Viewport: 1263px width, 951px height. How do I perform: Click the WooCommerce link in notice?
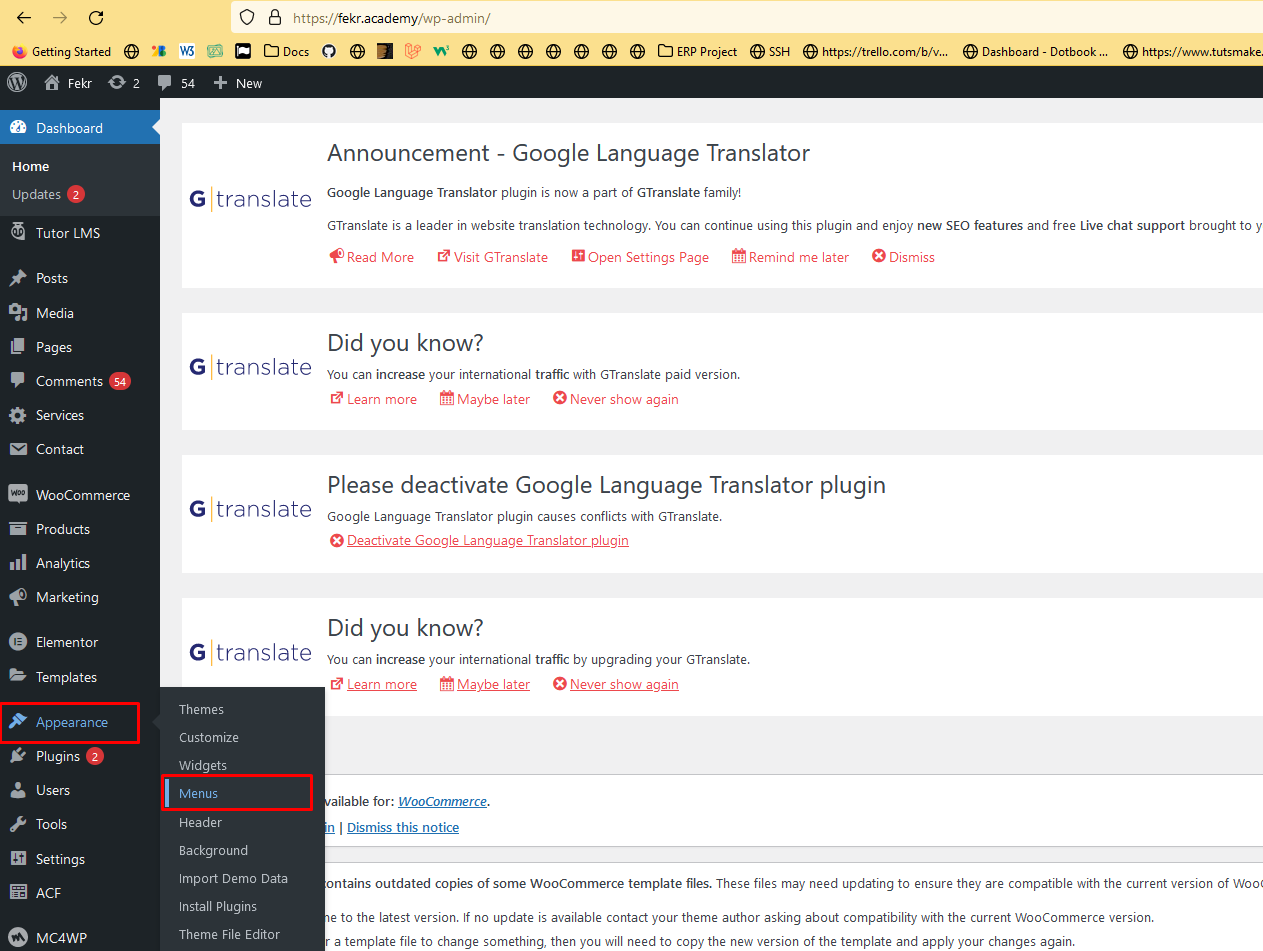click(442, 801)
